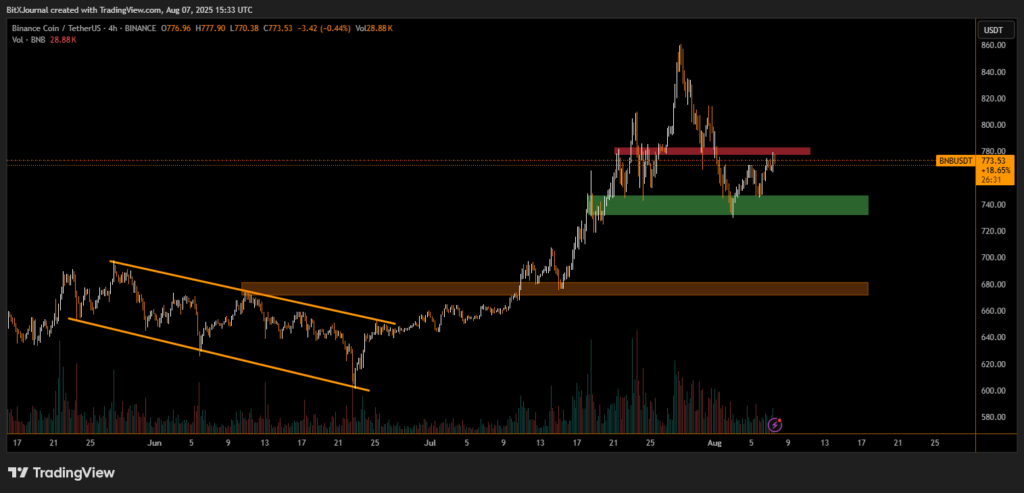Click the purple lightning event icon
This screenshot has width=1024, height=493.
tap(773, 424)
